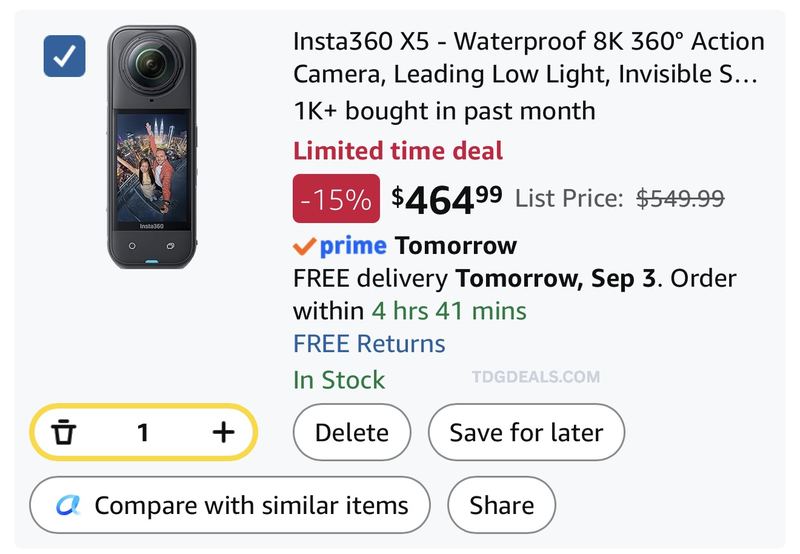Viewport: 800px width, 554px height.
Task: Click the blue AI swirl icon beside Compare
Action: point(68,505)
